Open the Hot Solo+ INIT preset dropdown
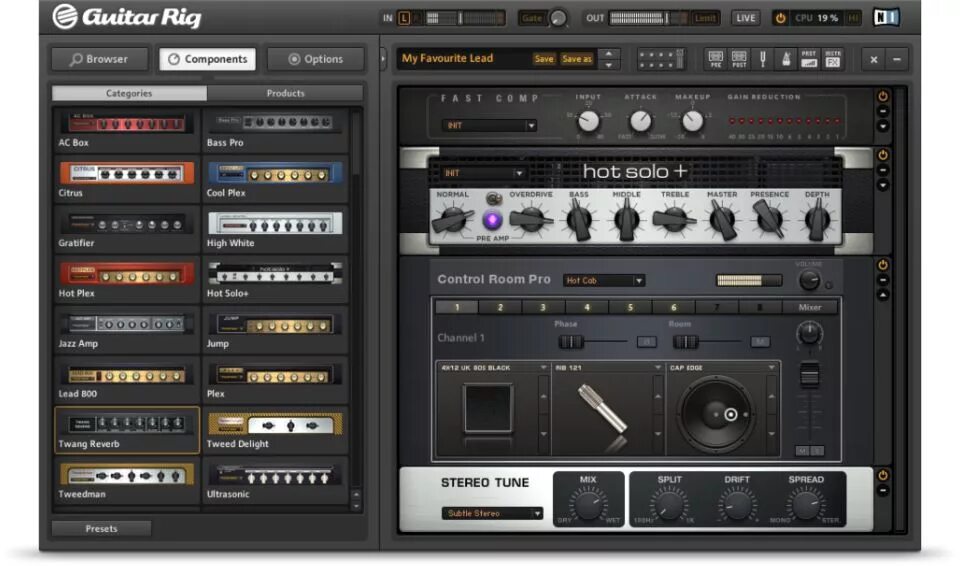The width and height of the screenshot is (960, 566). tap(484, 173)
